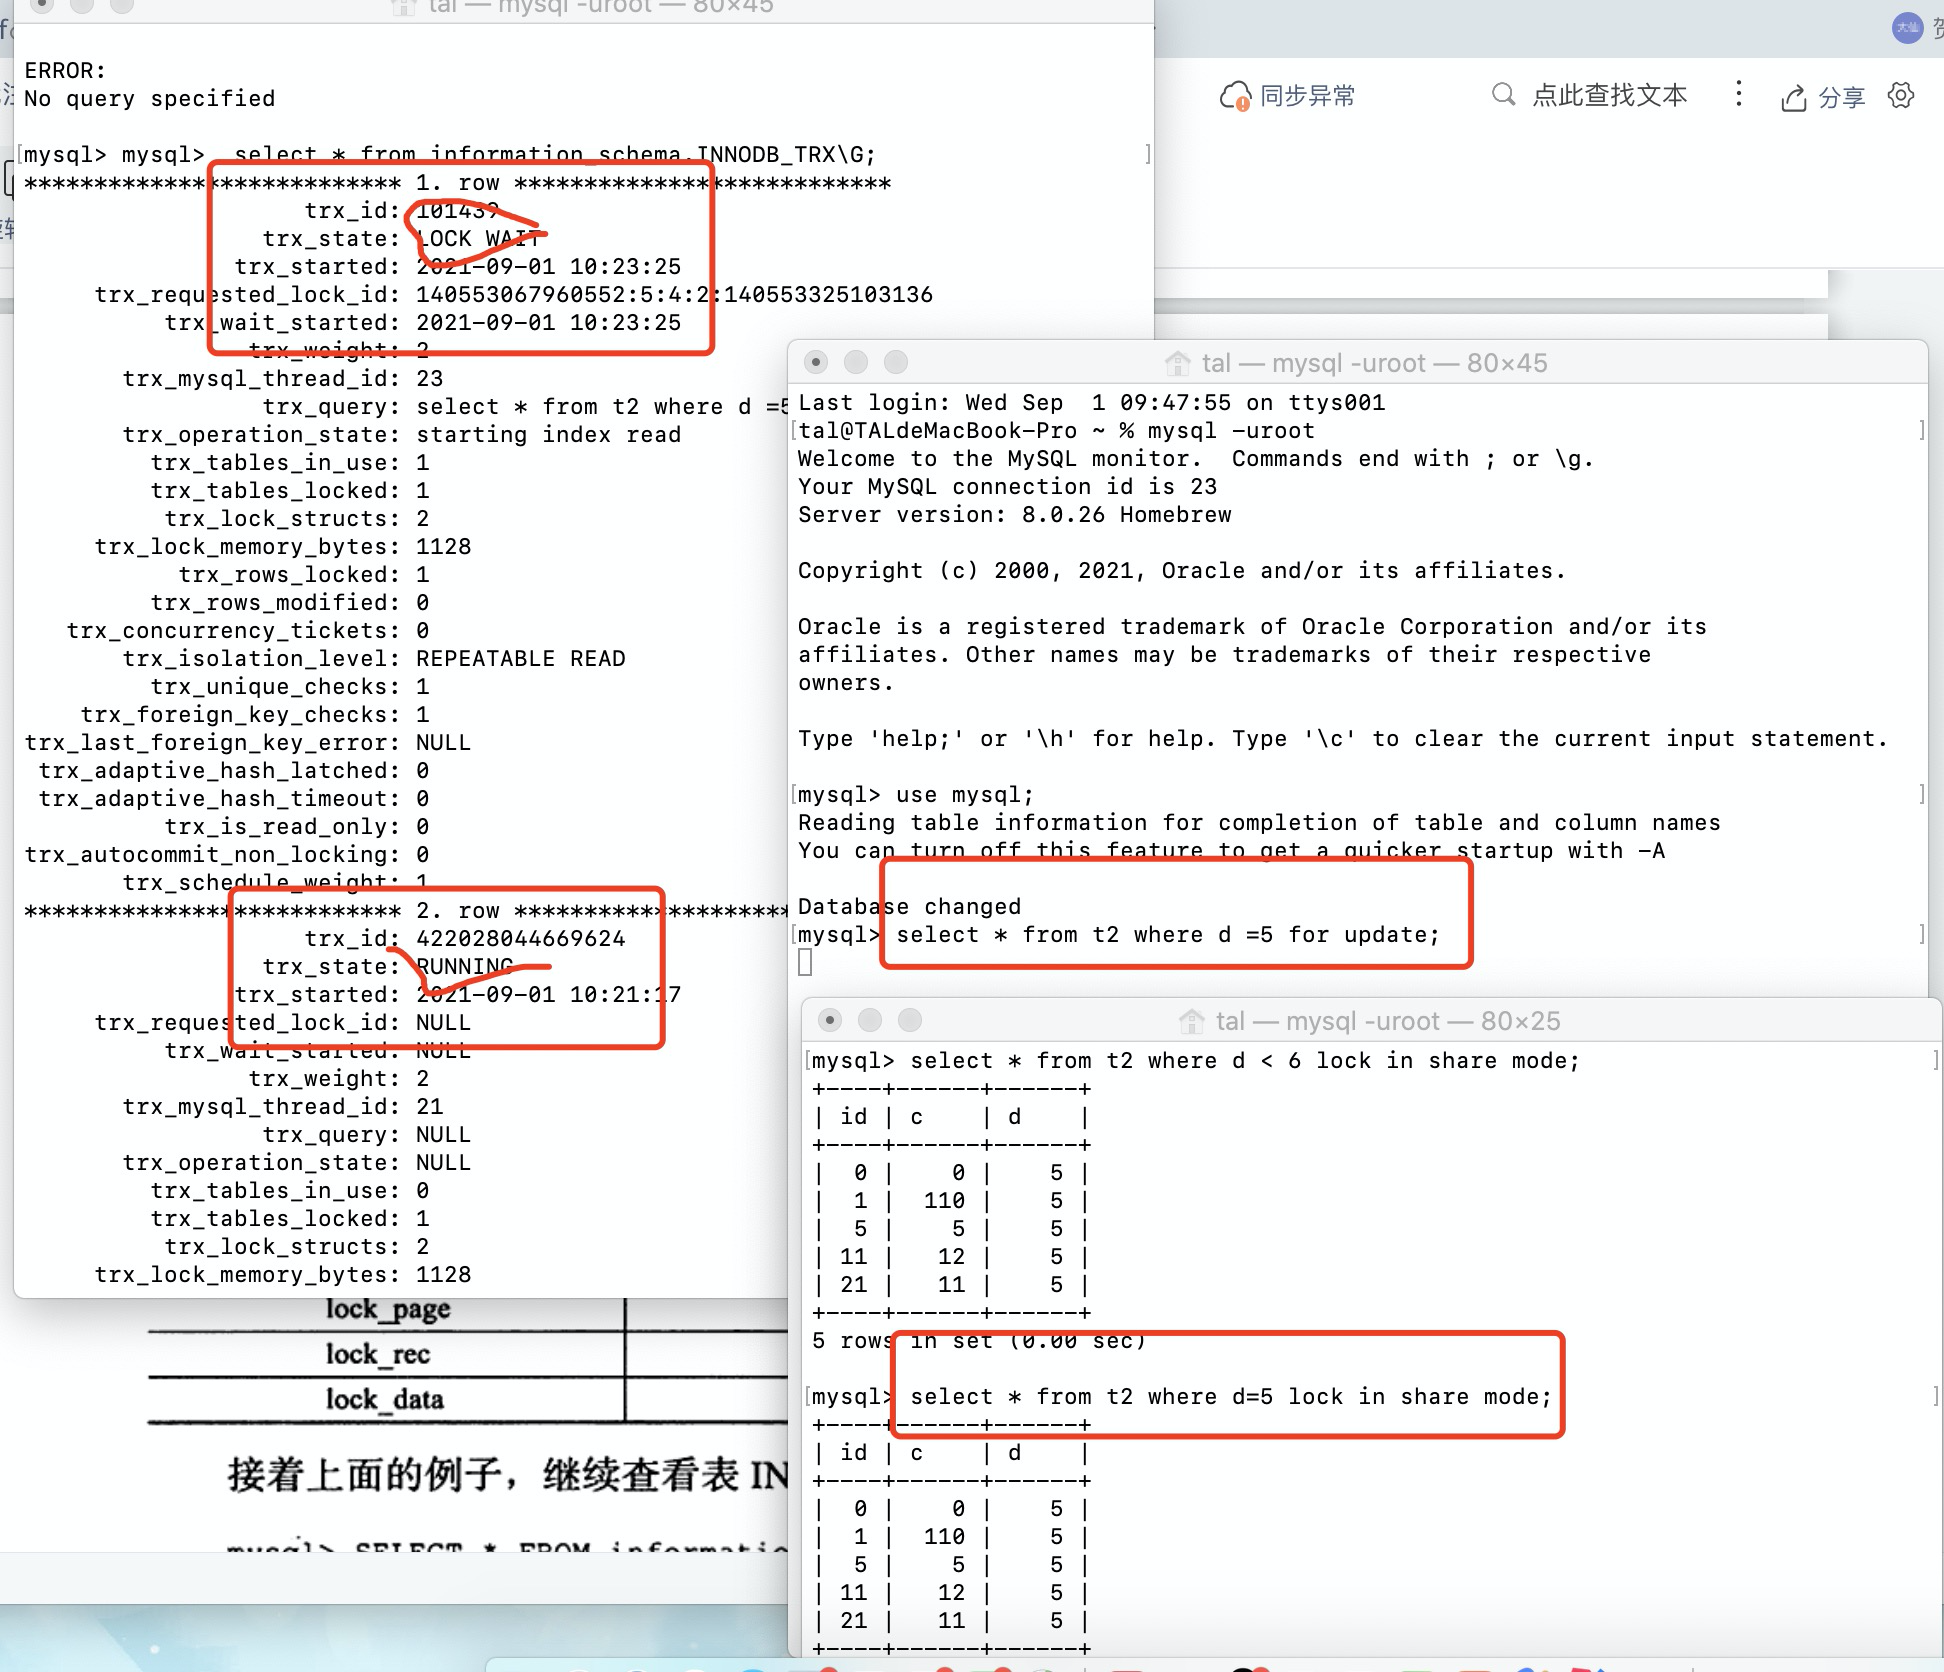Click the magnifier search icon

pos(1502,94)
